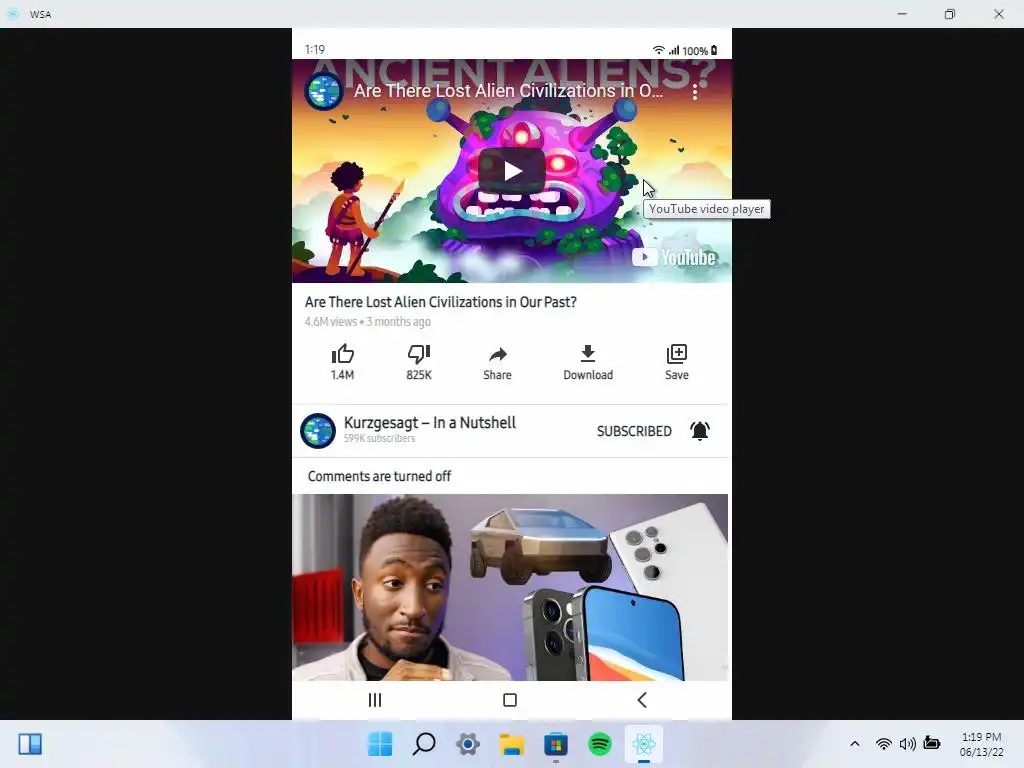Open the YouTube logo link in player
Viewport: 1024px width, 768px height.
[673, 257]
